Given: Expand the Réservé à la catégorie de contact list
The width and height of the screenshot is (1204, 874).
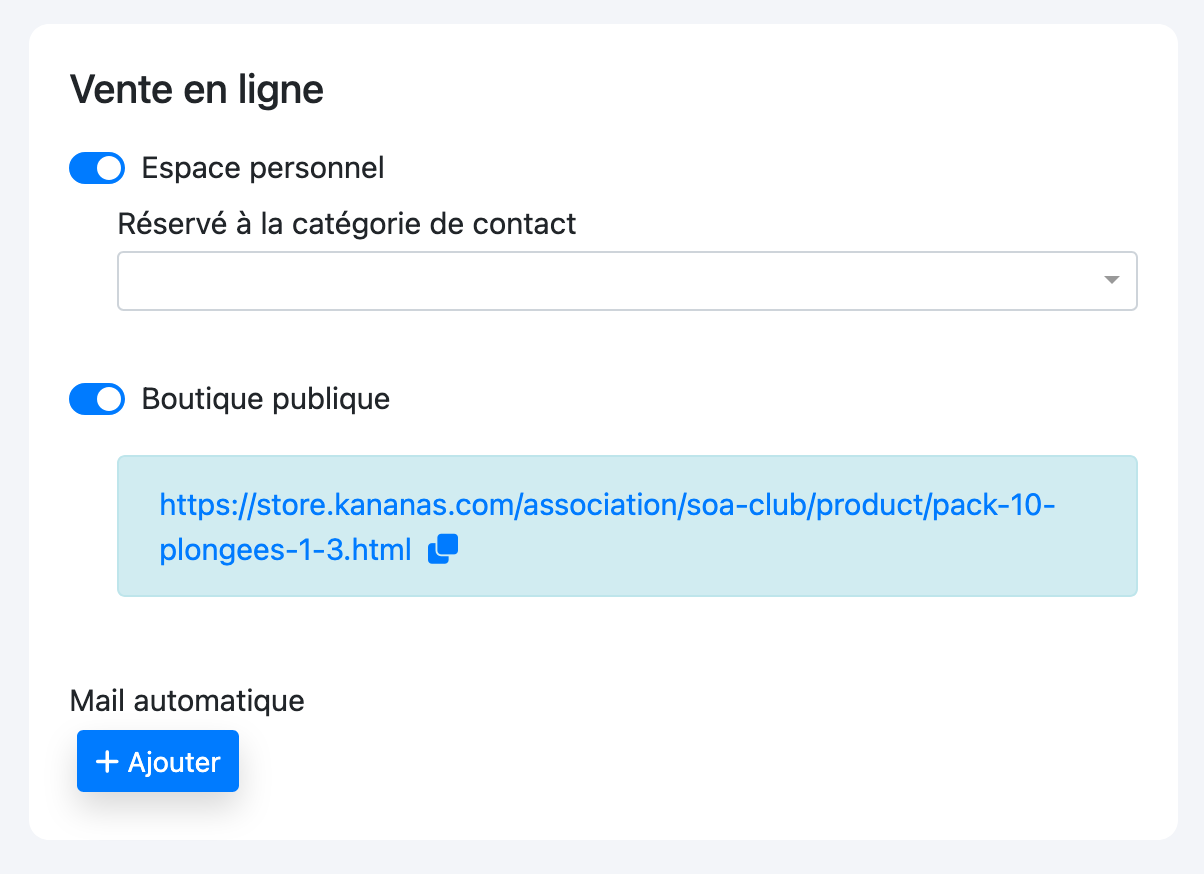Looking at the screenshot, I should pyautogui.click(x=627, y=281).
